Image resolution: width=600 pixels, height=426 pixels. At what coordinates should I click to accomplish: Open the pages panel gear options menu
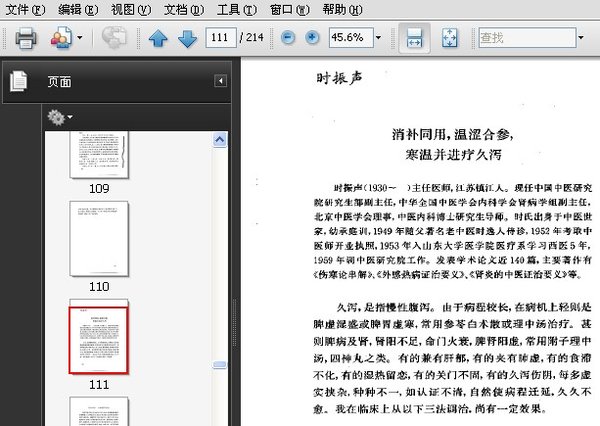pos(59,118)
